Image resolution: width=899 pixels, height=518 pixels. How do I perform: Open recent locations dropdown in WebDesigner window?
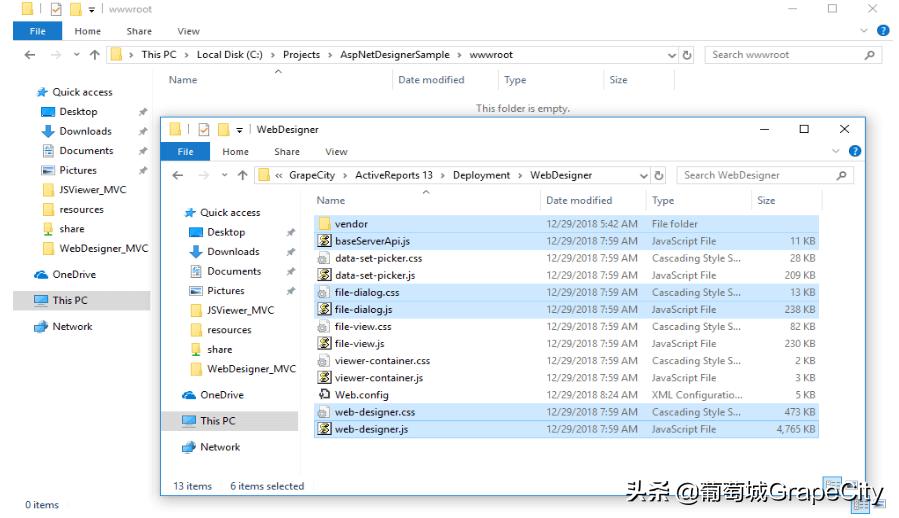(224, 175)
